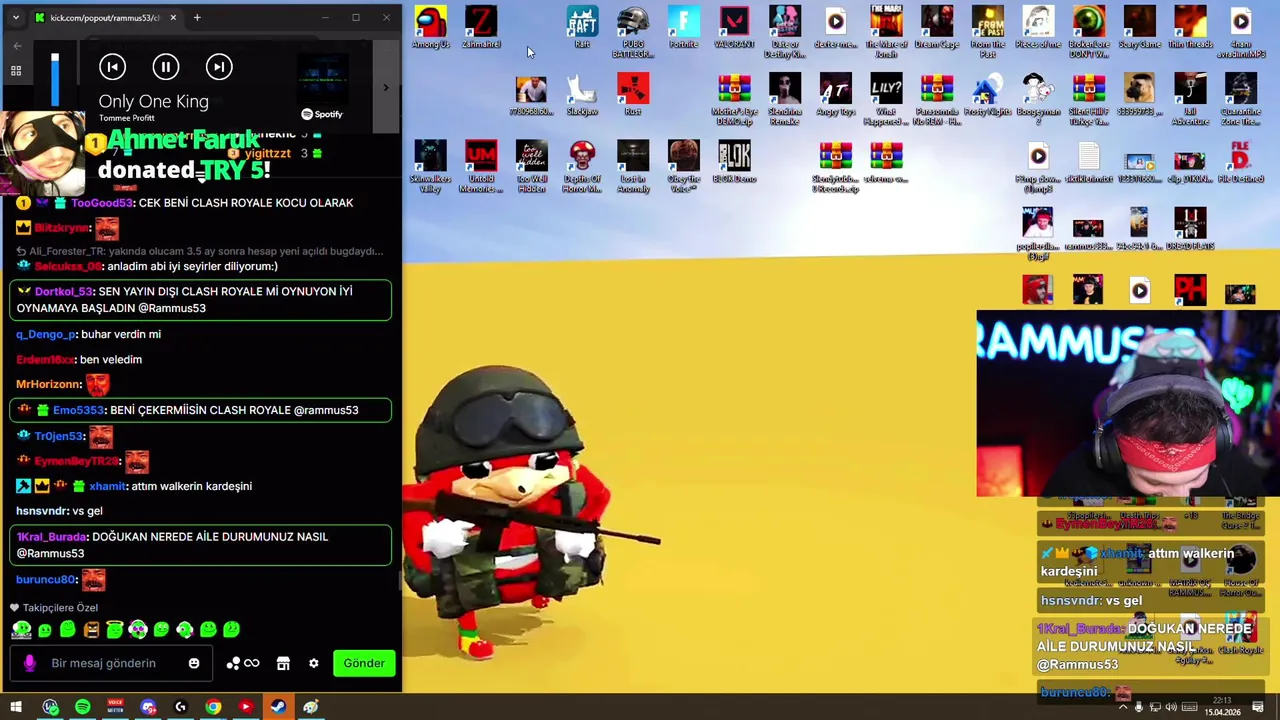Show hidden system tray icons
The height and width of the screenshot is (720, 1280).
click(1122, 707)
